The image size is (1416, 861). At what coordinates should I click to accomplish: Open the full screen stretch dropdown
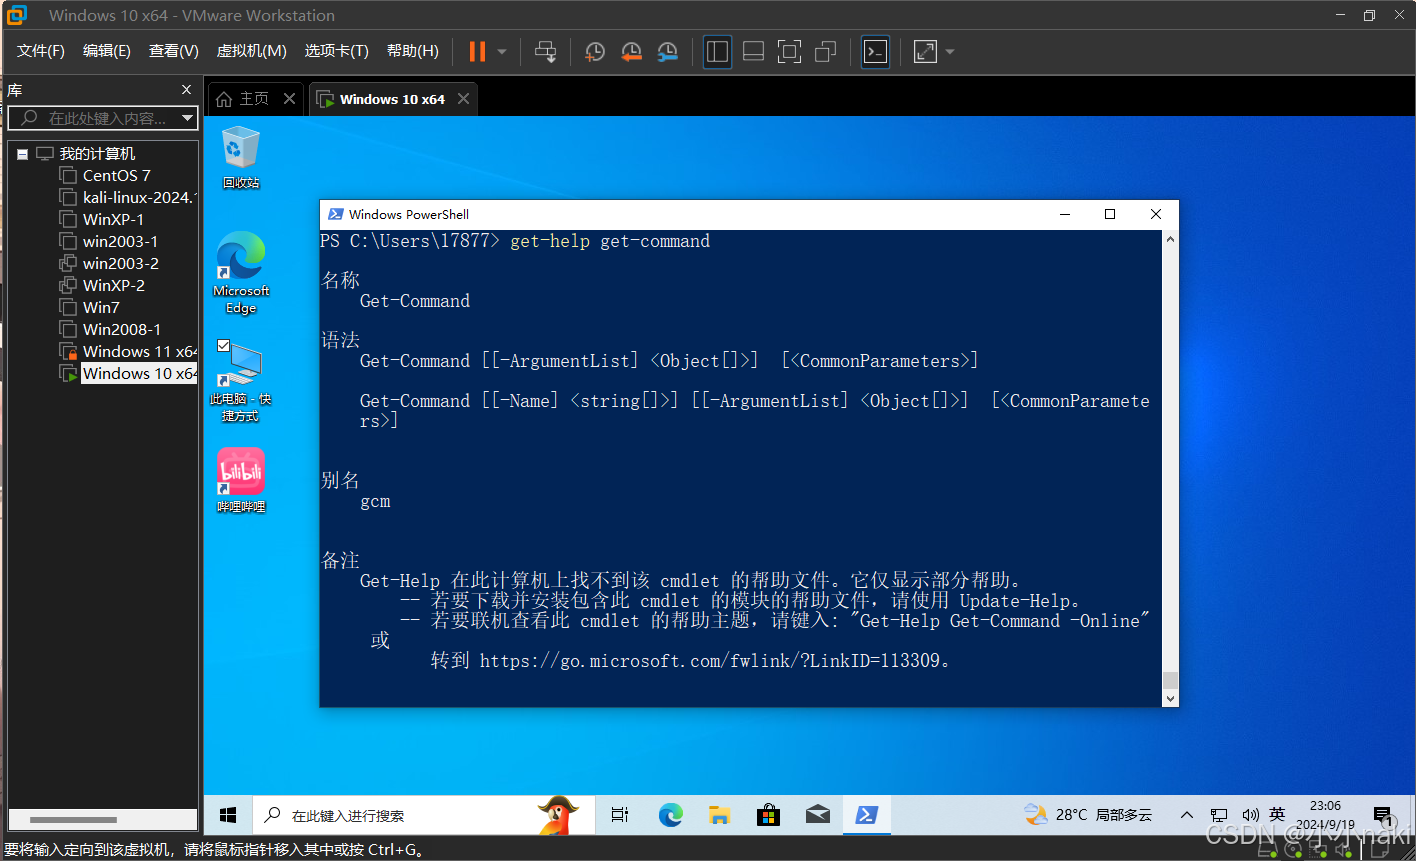coord(948,51)
